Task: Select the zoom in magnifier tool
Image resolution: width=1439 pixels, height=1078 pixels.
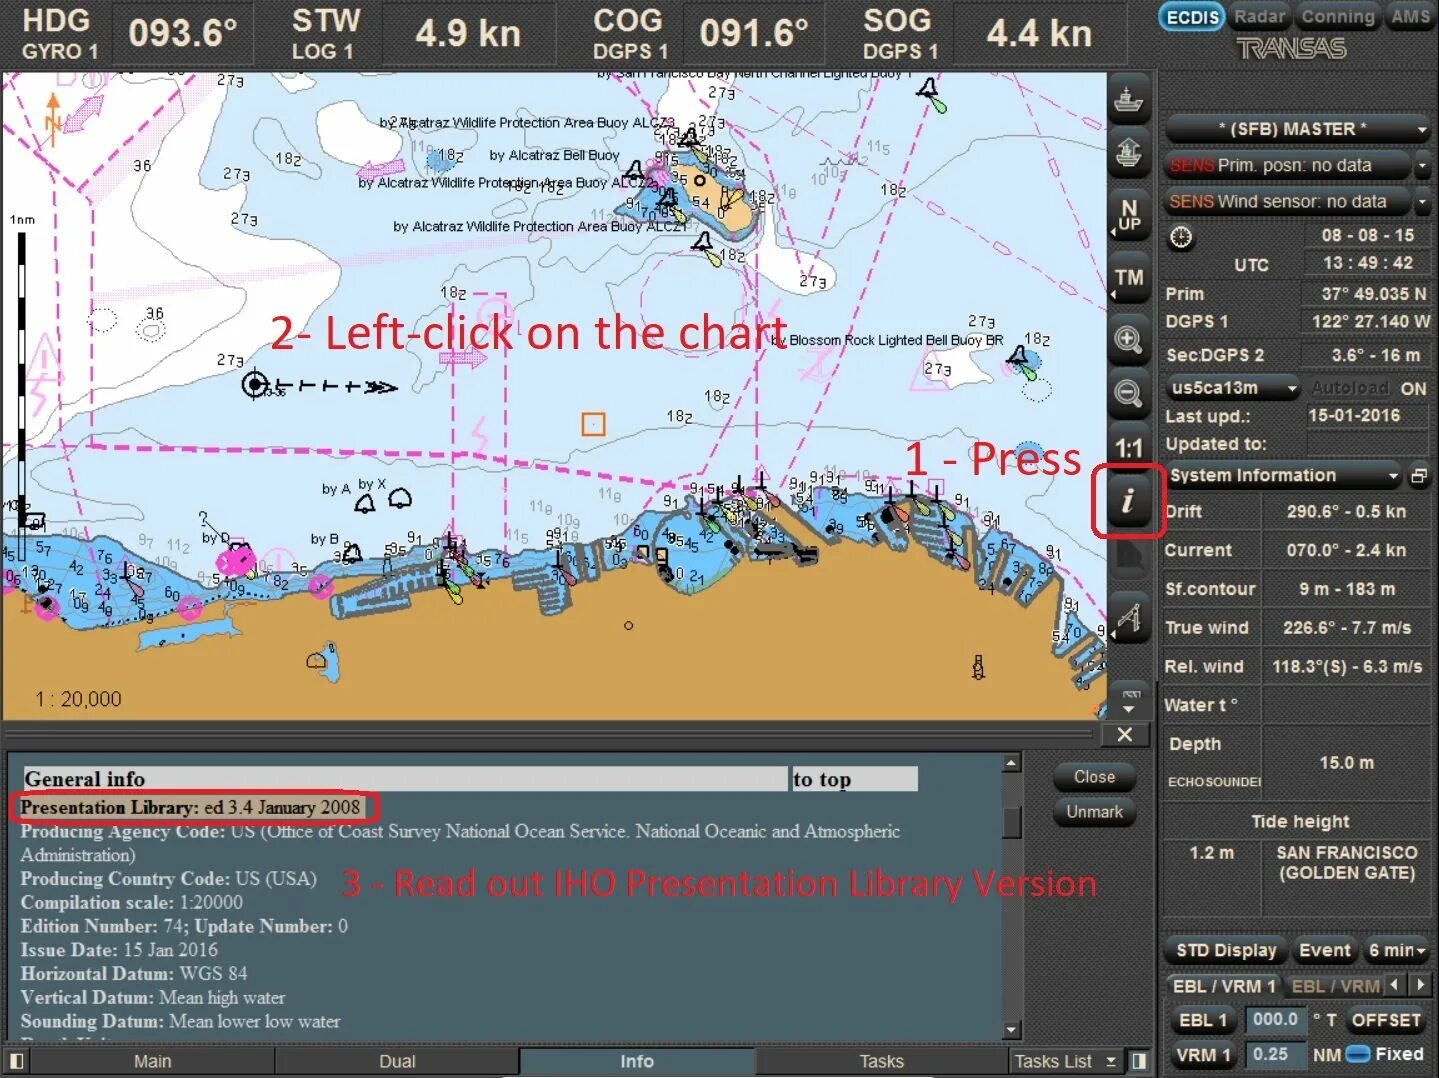Action: pos(1128,340)
